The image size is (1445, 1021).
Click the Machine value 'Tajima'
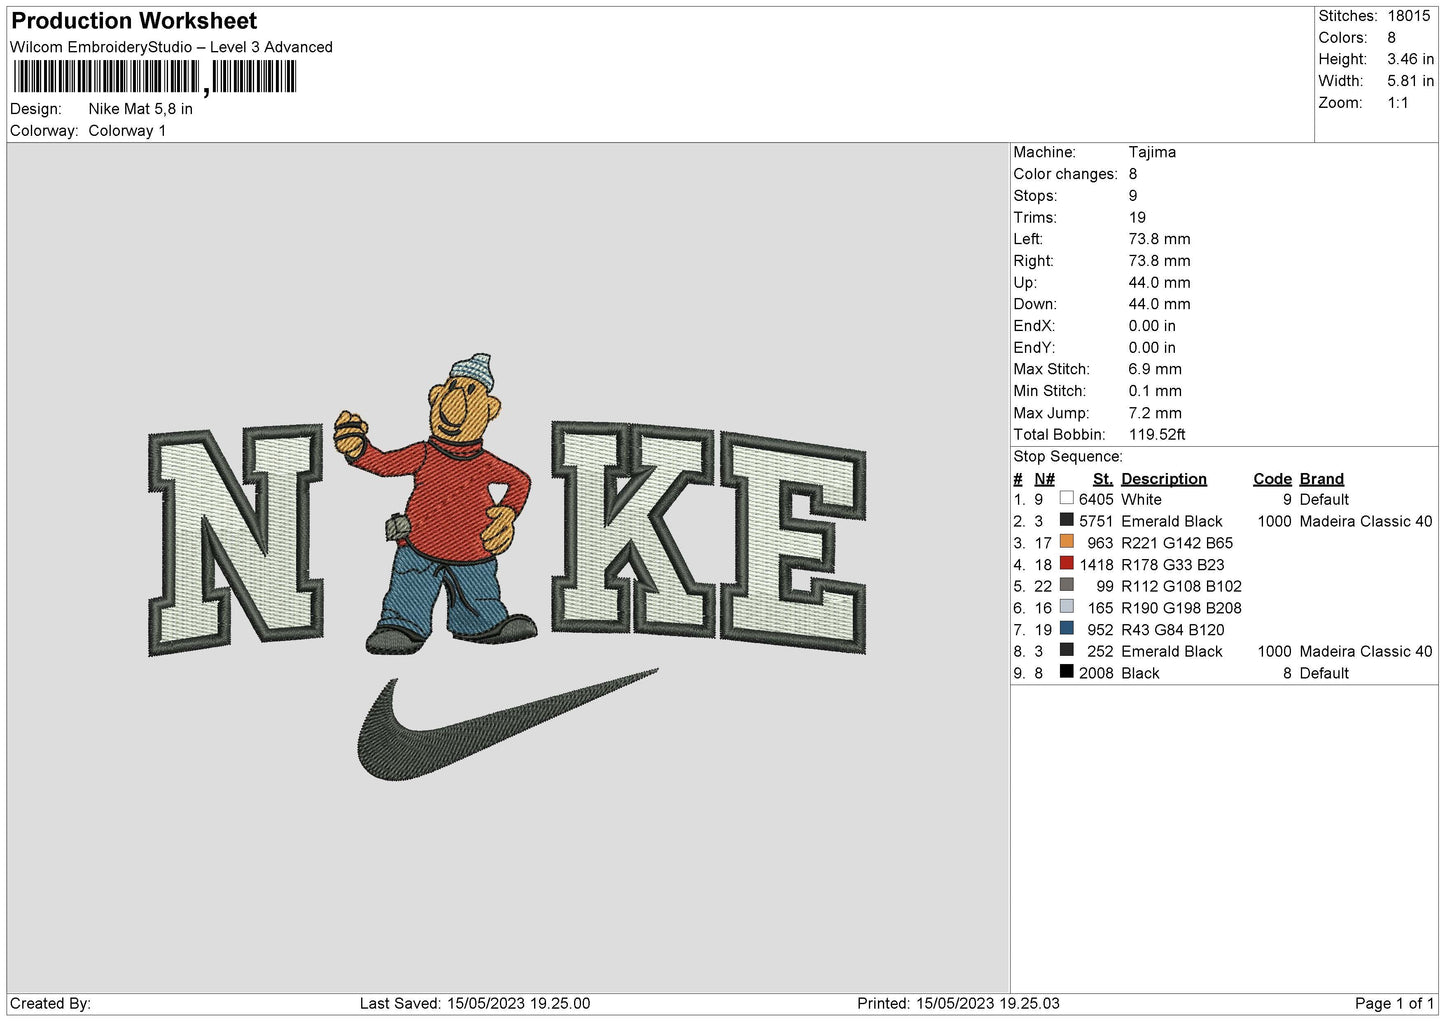1152,152
